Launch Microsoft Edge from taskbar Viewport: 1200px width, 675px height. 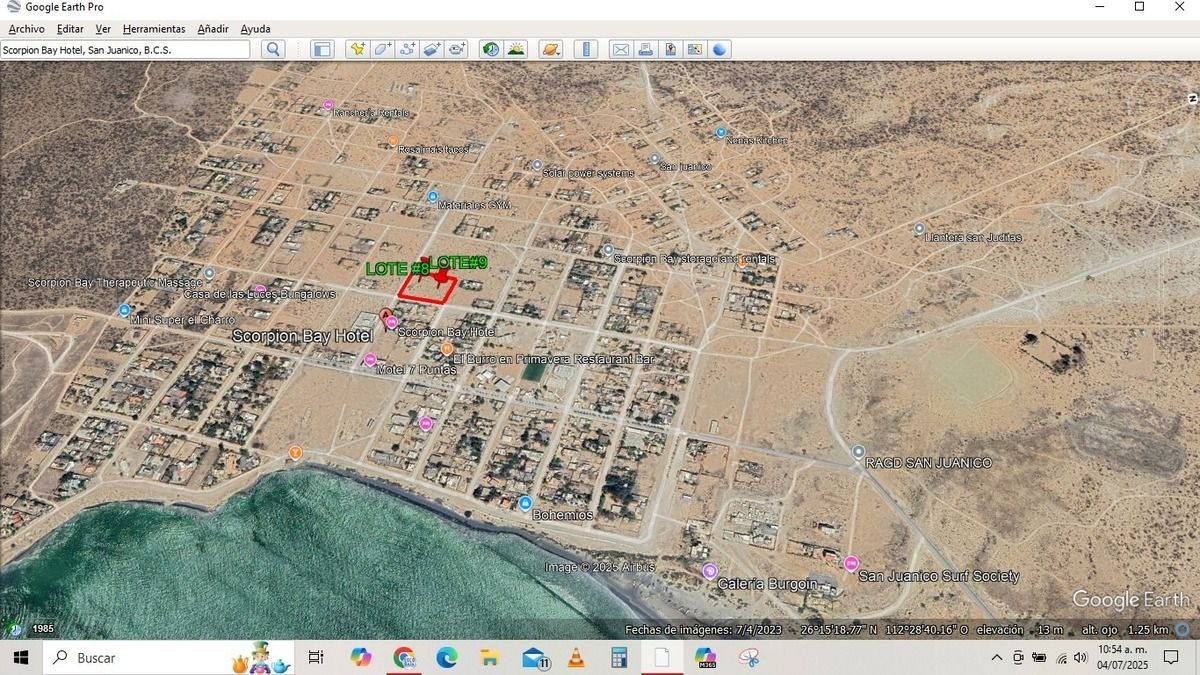pyautogui.click(x=447, y=657)
